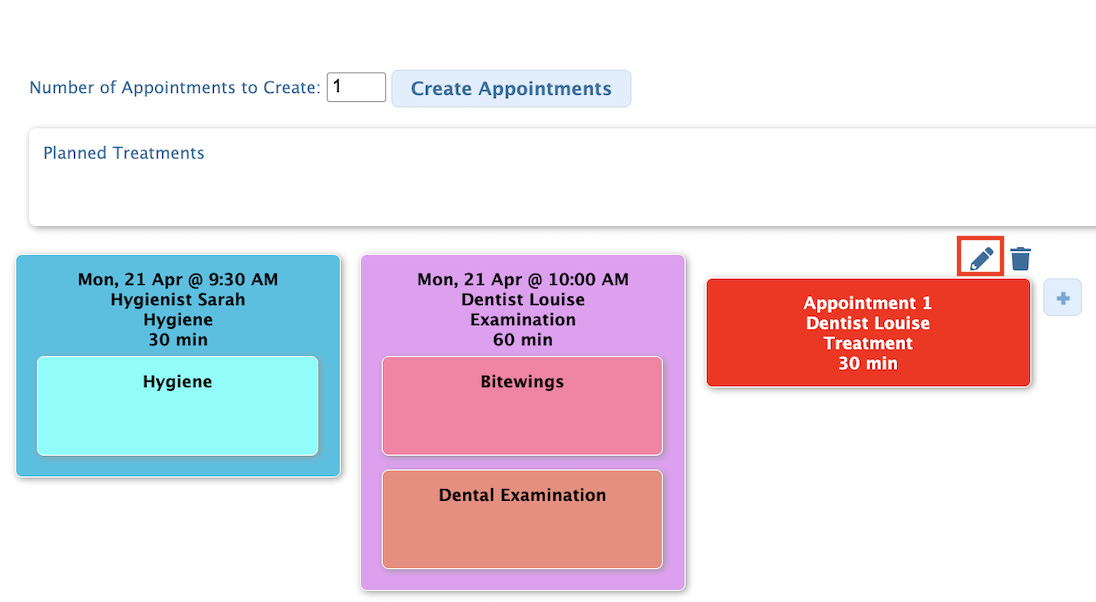
Task: Click the pencil edit icon above Appointment 1
Action: coord(981,258)
